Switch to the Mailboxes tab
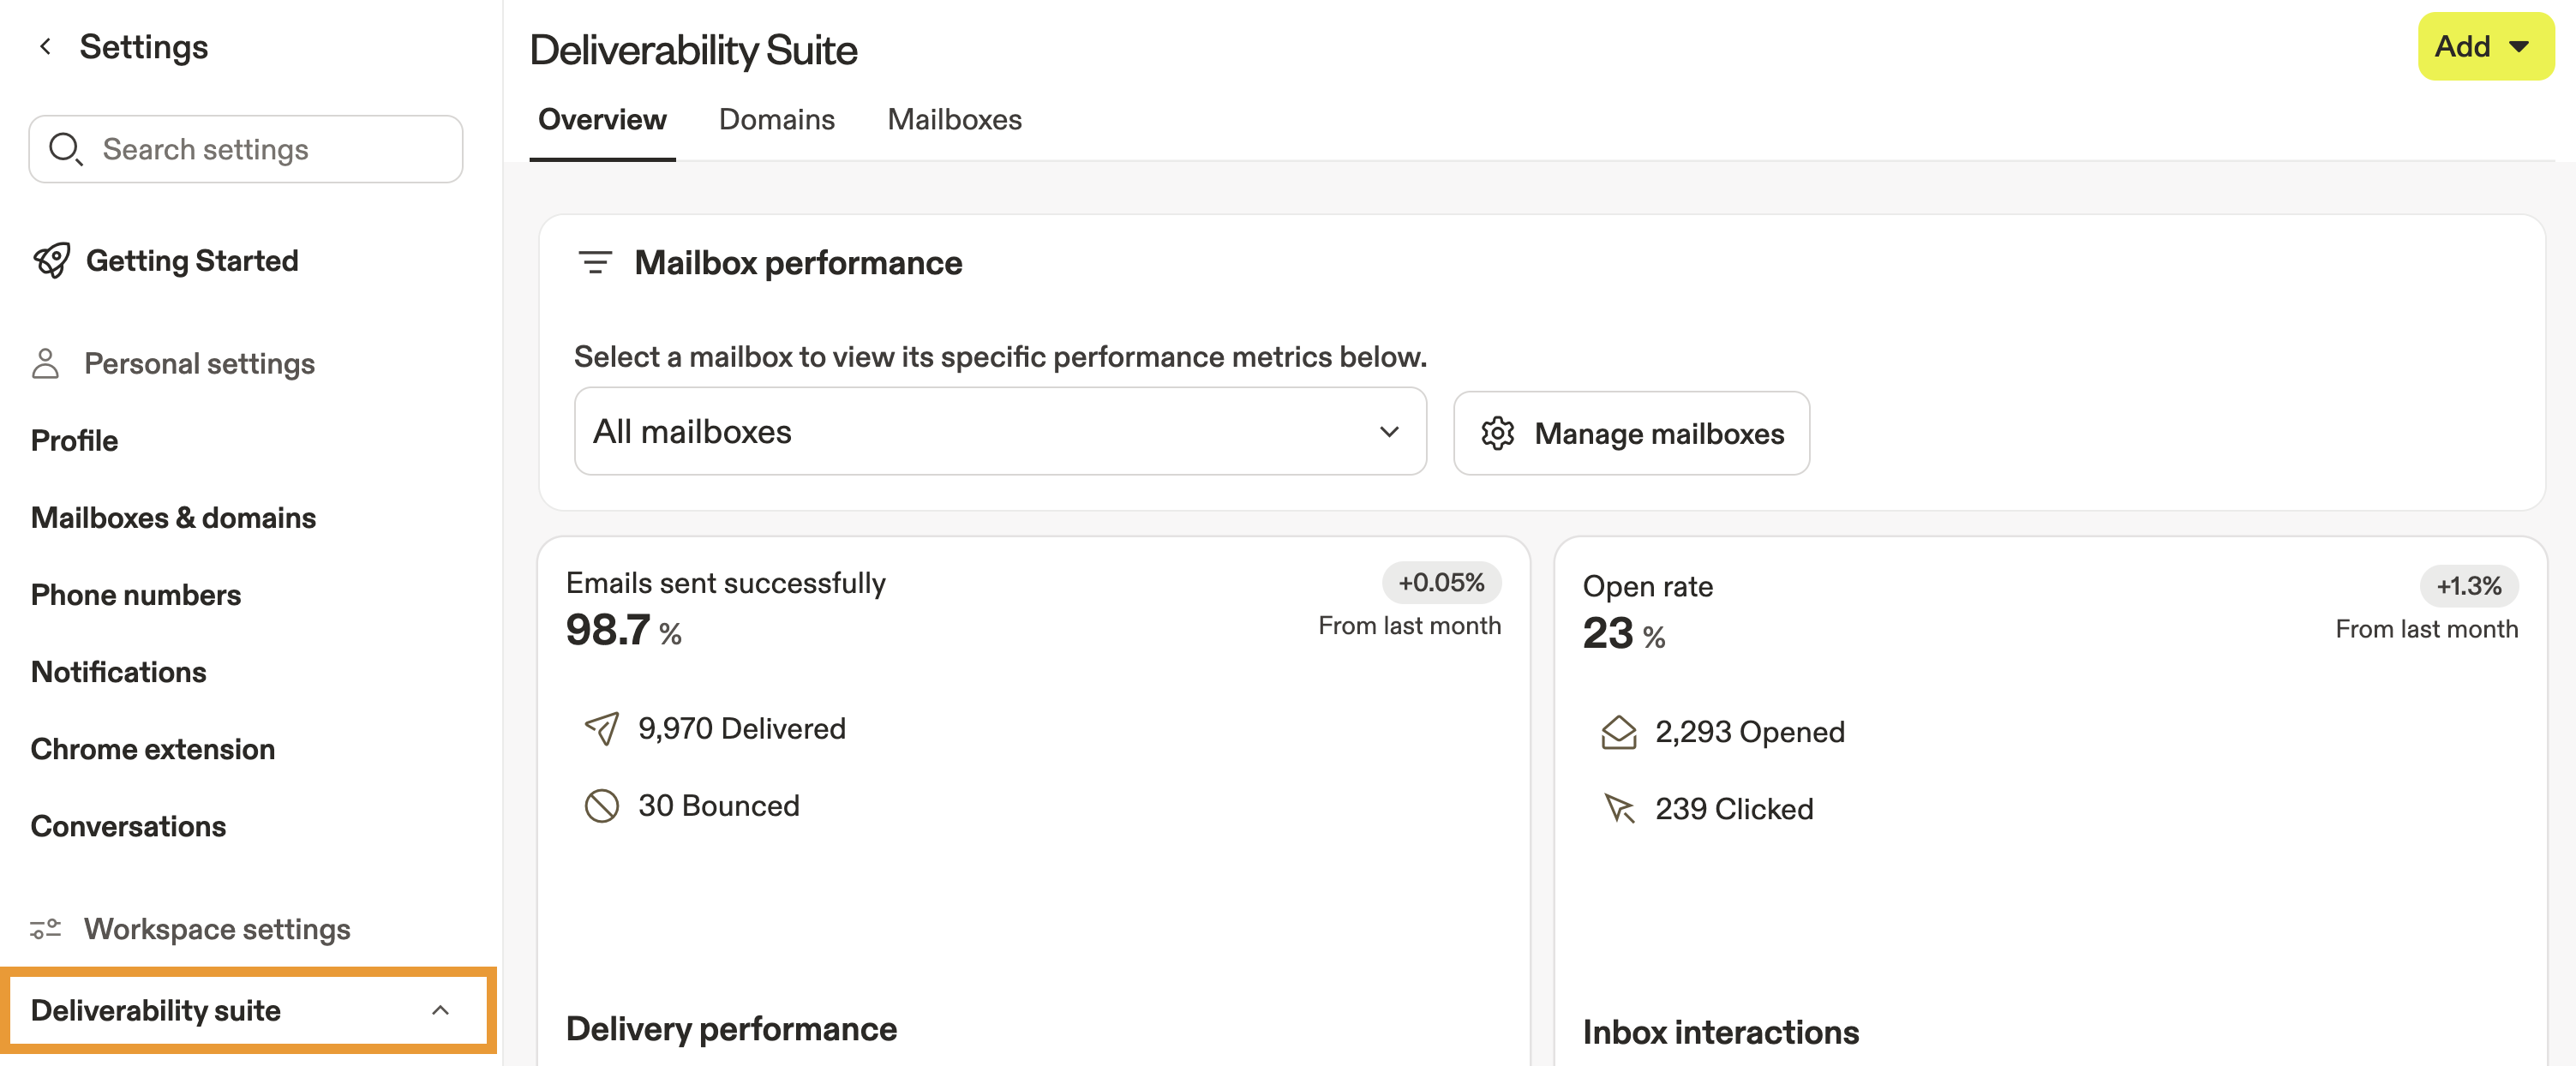This screenshot has height=1066, width=2576. 954,120
